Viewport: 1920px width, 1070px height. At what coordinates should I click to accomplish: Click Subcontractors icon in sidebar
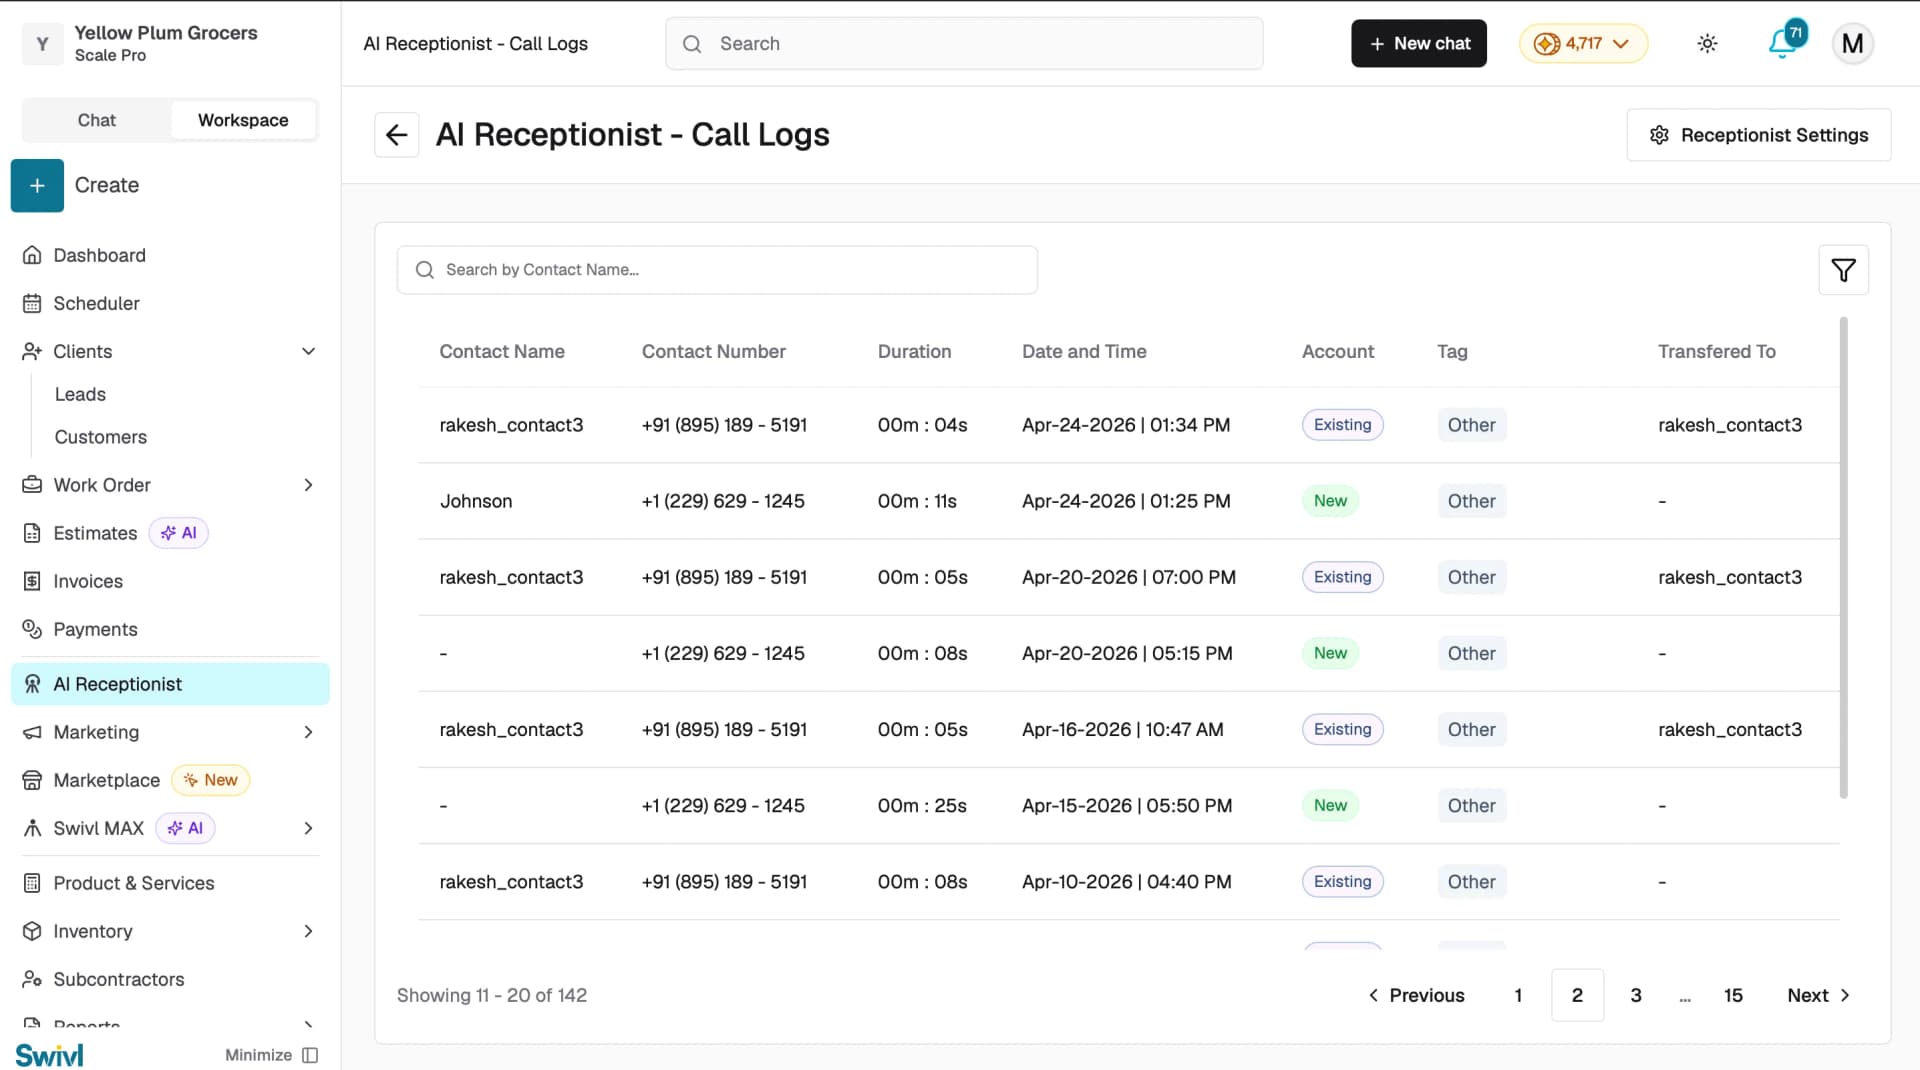tap(32, 979)
